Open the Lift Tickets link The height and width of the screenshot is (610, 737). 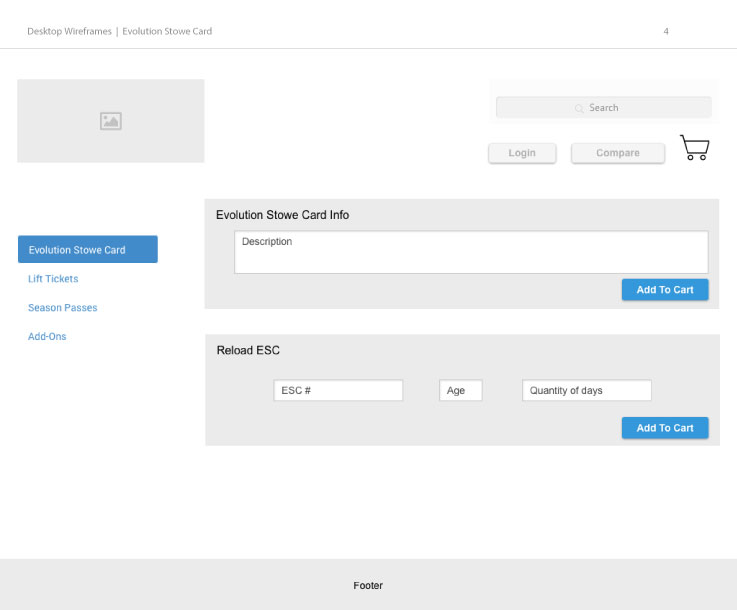point(53,279)
